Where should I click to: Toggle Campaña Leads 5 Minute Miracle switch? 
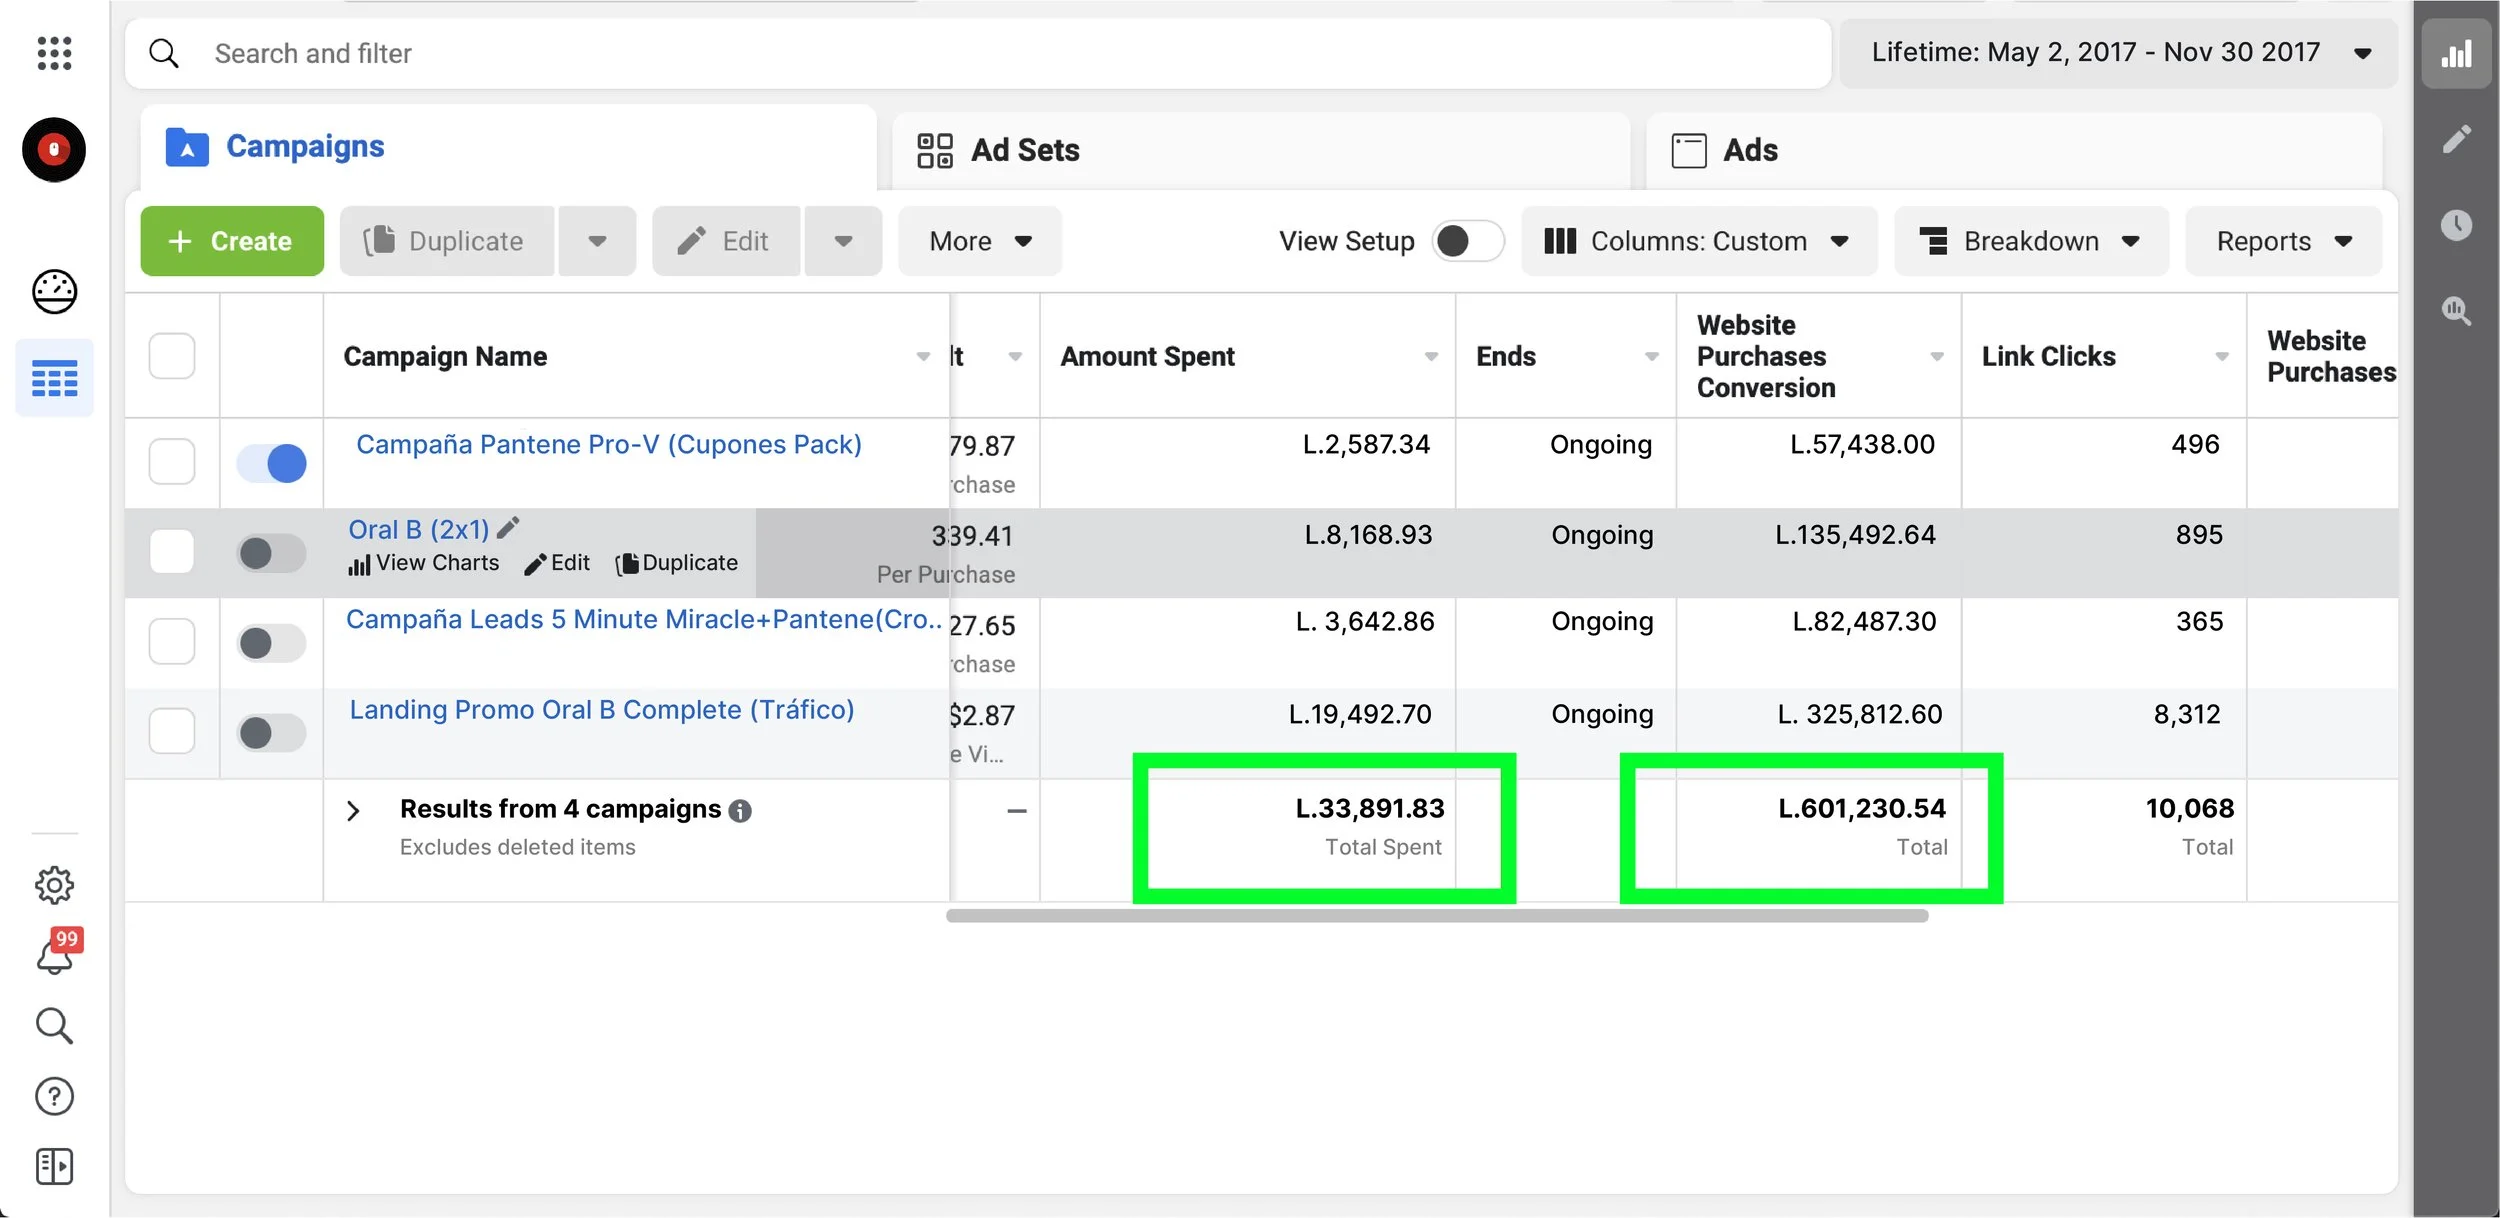click(x=271, y=643)
